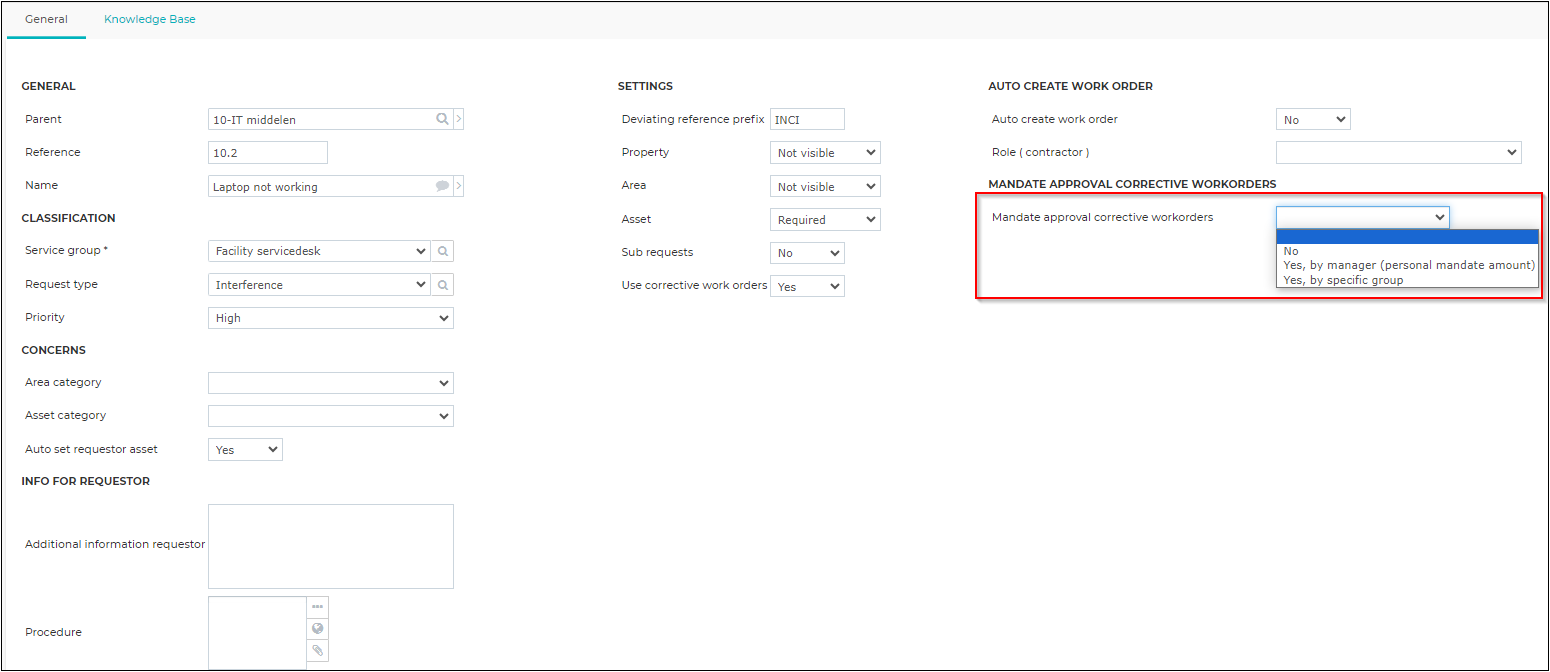Click the speech bubble icon in the Name field
1550x672 pixels.
coord(442,186)
